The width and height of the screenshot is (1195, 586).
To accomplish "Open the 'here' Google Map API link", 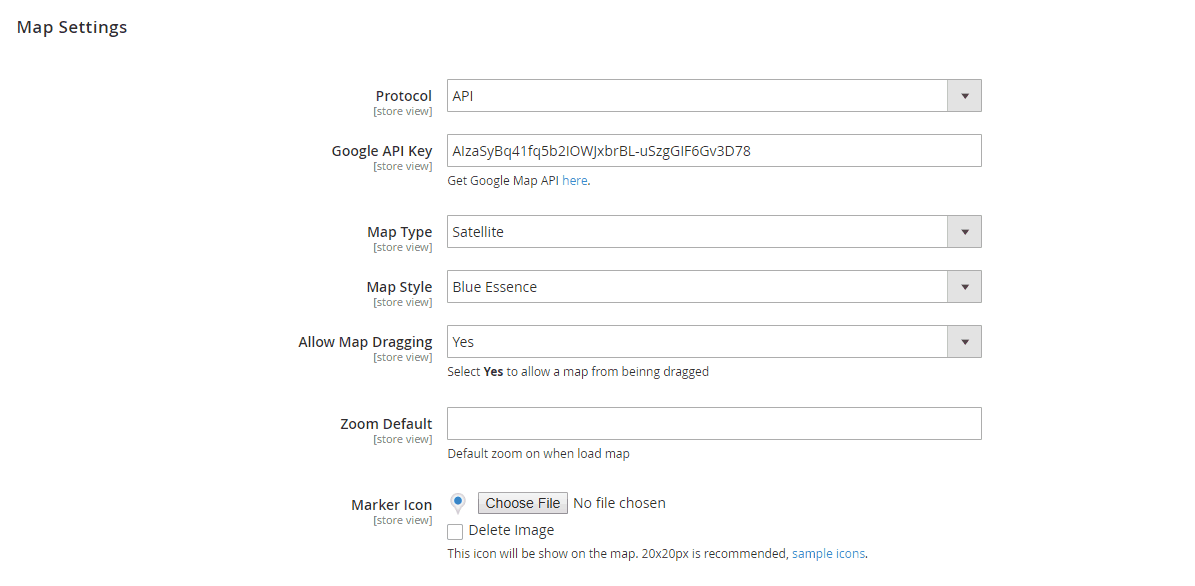I will [x=574, y=181].
